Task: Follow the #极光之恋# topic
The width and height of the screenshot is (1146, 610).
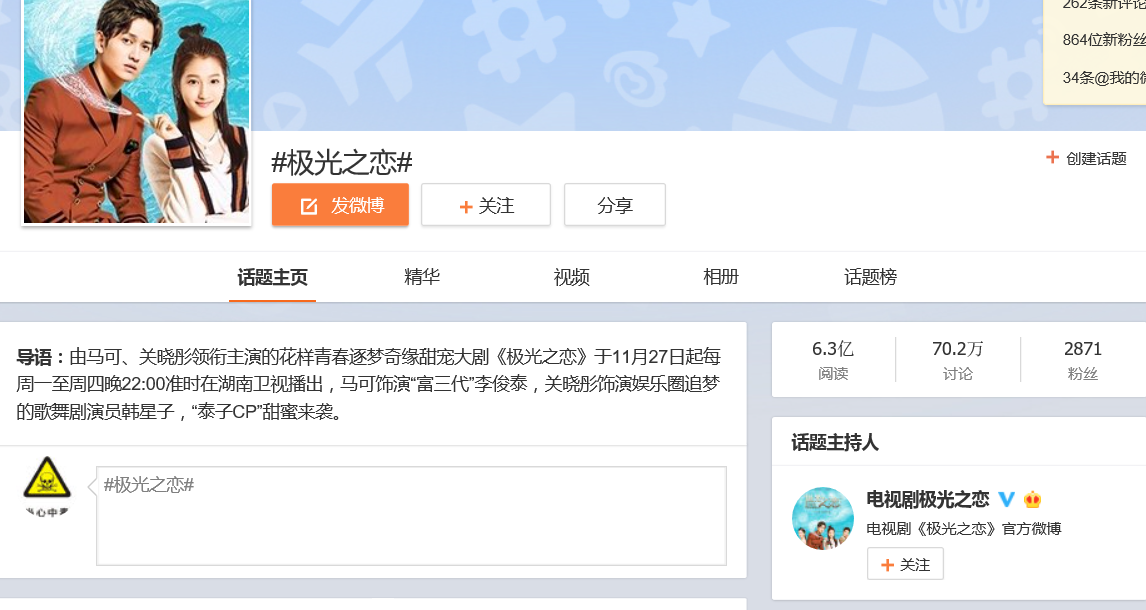Action: (x=485, y=205)
